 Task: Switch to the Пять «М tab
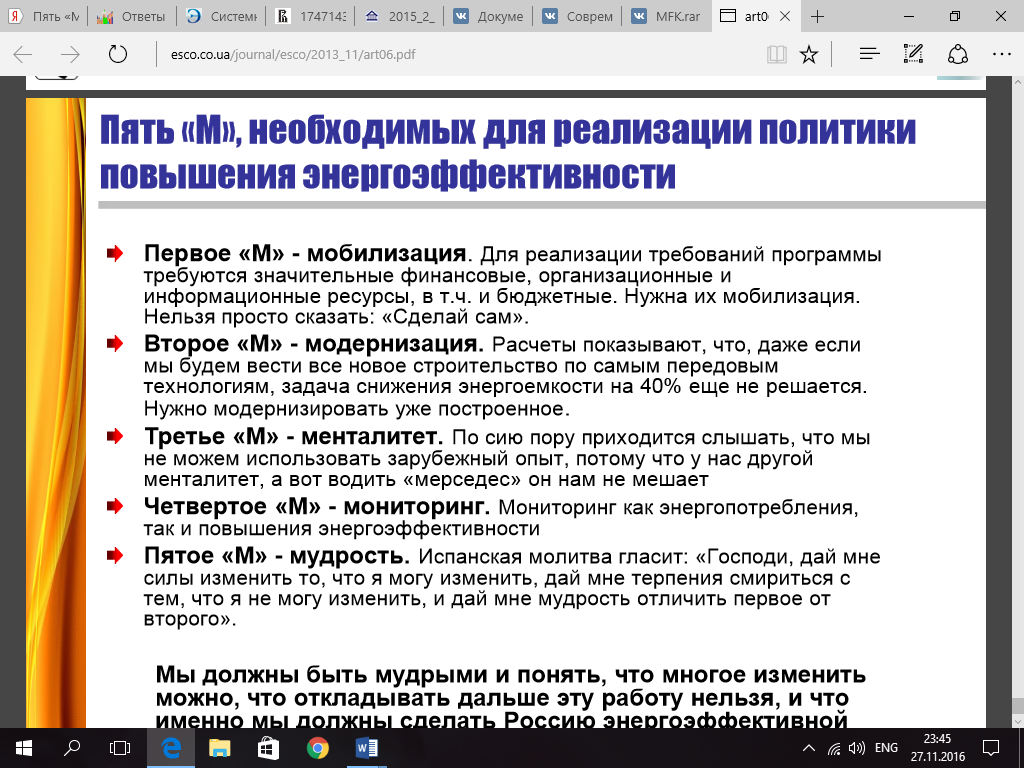pyautogui.click(x=44, y=16)
